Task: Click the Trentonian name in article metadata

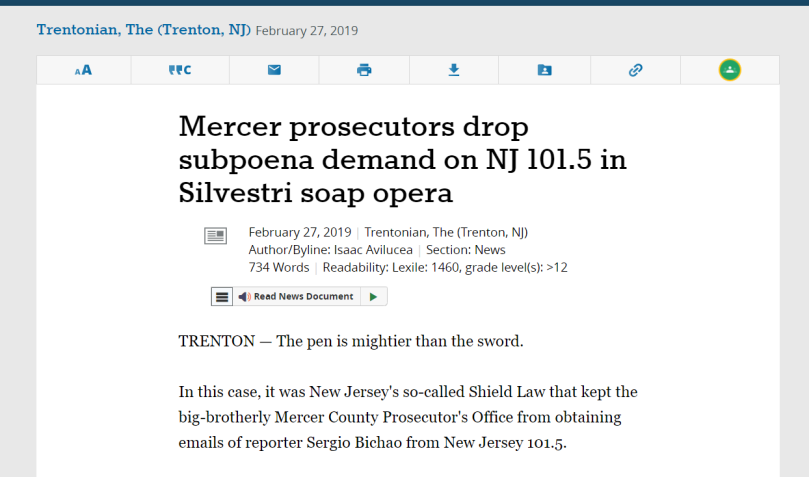Action: point(446,233)
